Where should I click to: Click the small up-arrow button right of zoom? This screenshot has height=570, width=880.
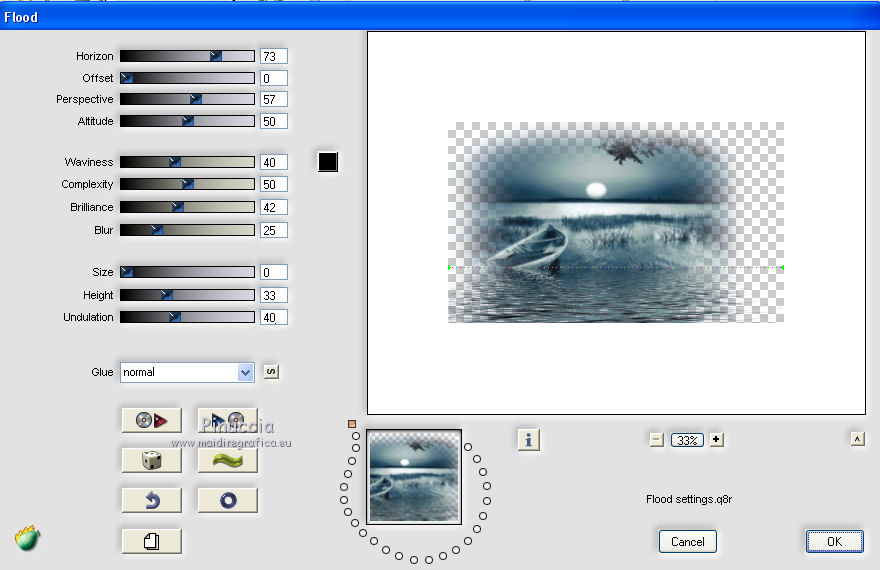click(x=857, y=439)
